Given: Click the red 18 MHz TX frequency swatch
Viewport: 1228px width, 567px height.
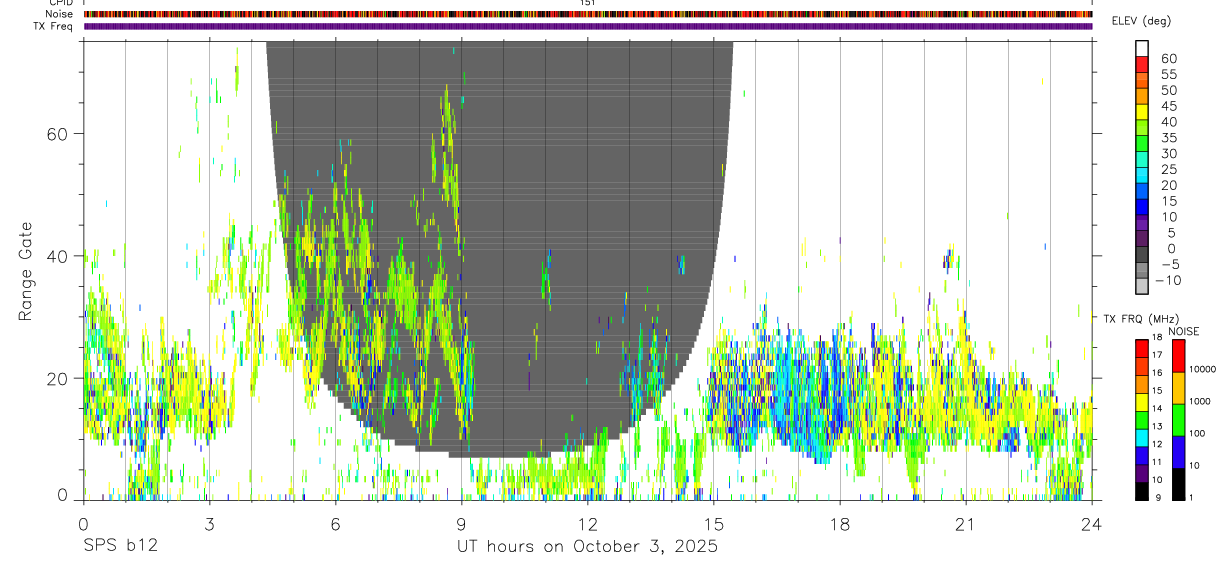Looking at the screenshot, I should (1142, 349).
